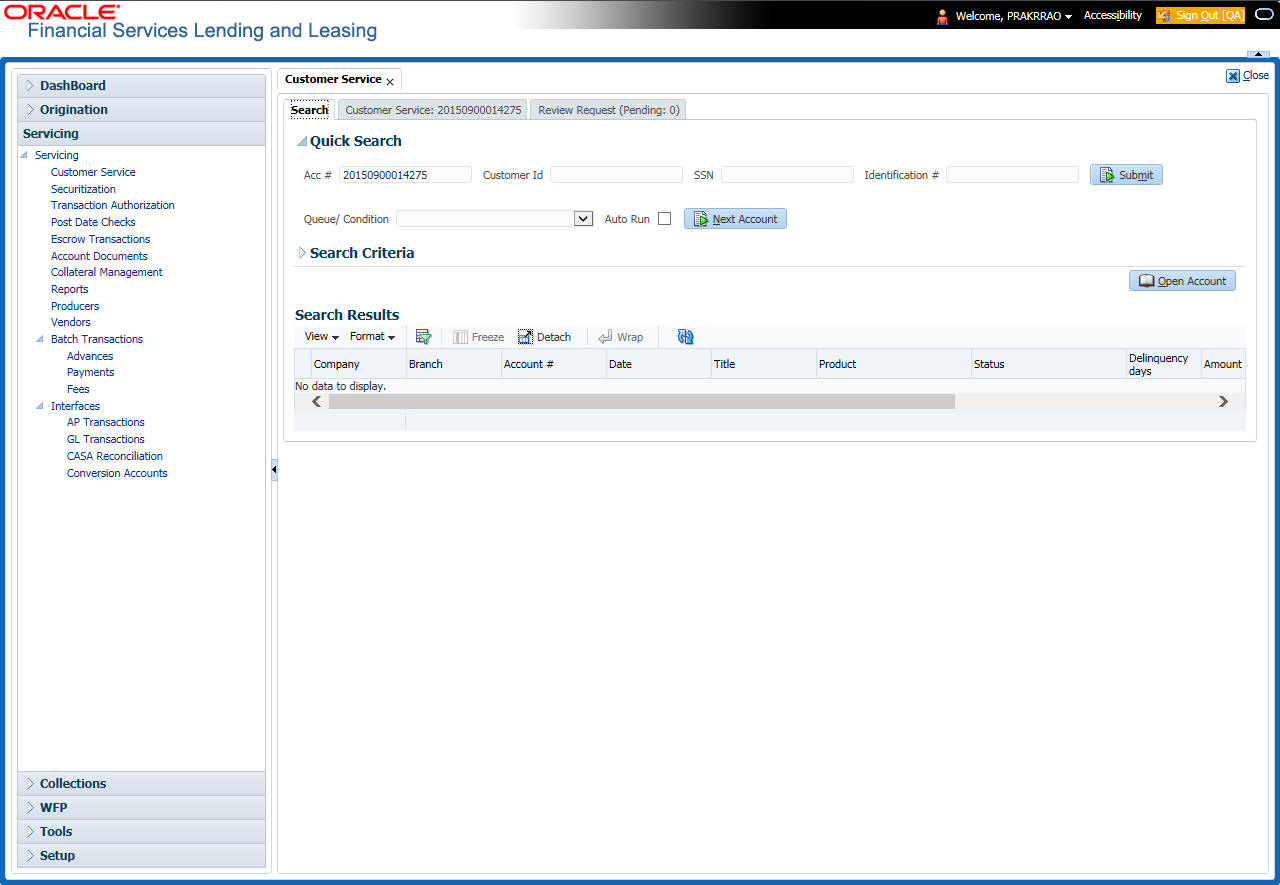Click the Open Account button

coord(1182,281)
